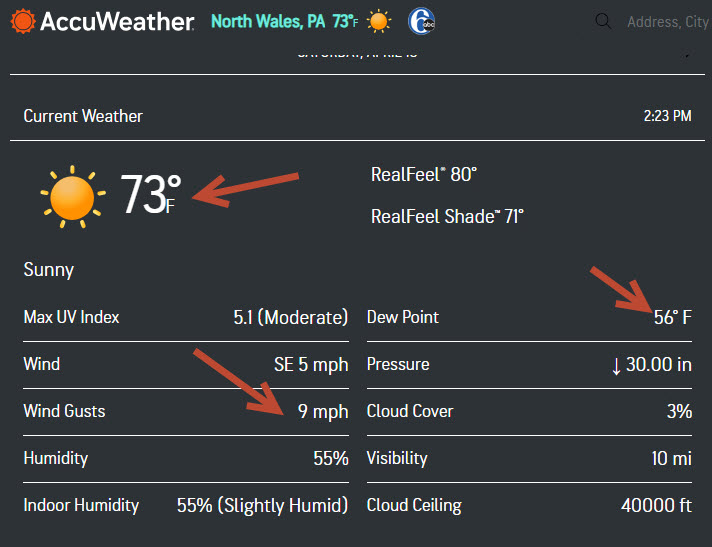Click the Cloud Ceiling 40000 ft value
This screenshot has width=712, height=547.
656,505
